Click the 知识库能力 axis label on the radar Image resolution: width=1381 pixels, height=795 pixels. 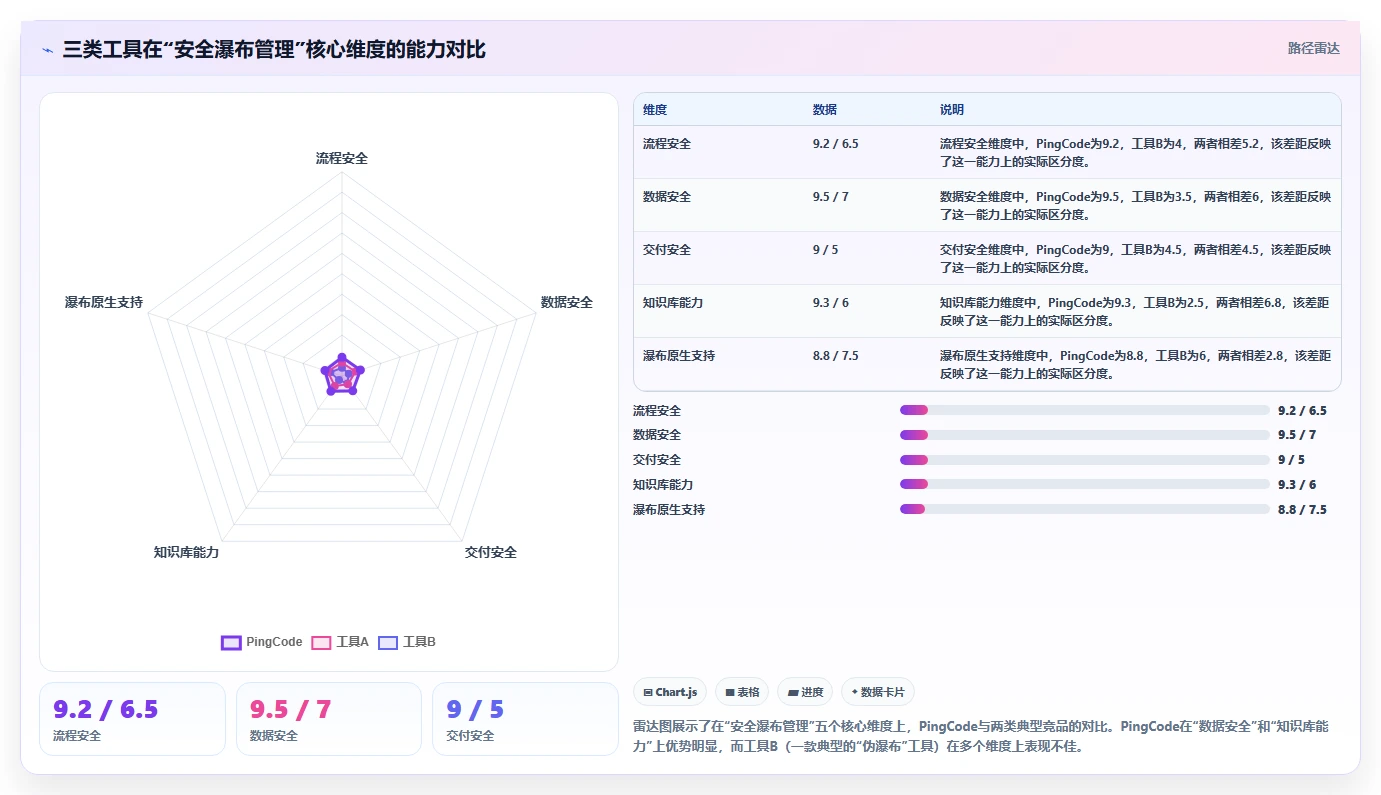point(186,552)
